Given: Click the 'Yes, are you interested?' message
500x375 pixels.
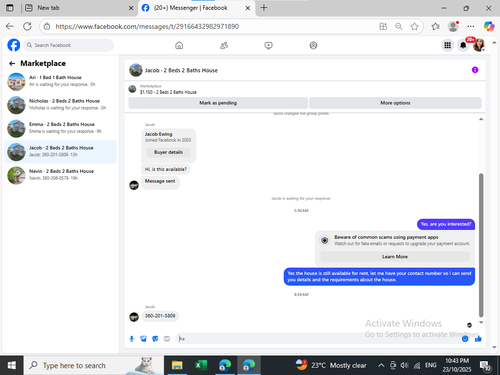Looking at the screenshot, I should (x=446, y=224).
